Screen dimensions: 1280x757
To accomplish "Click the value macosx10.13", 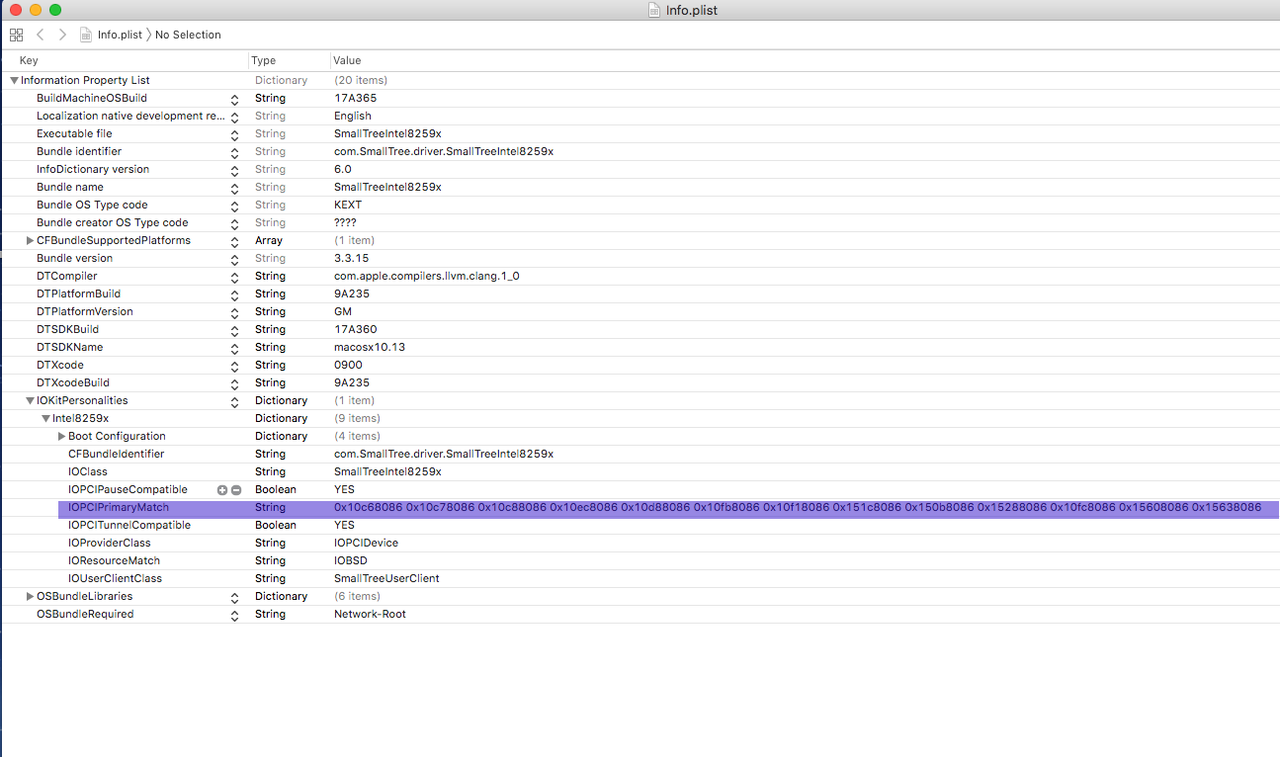I will click(x=369, y=348).
